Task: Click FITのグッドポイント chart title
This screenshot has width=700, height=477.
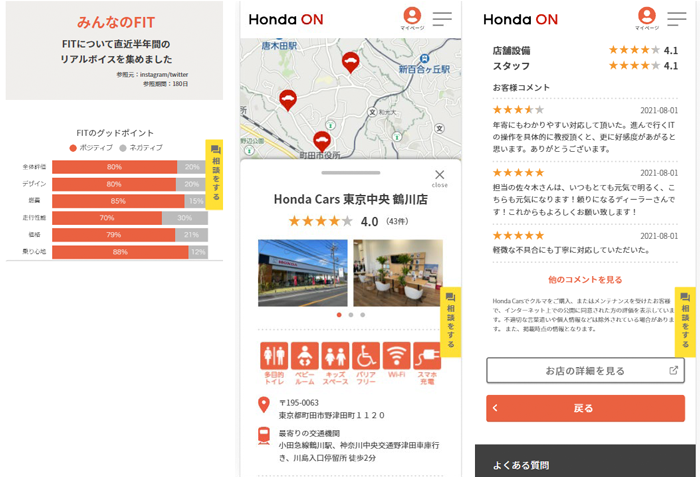Action: 115,133
